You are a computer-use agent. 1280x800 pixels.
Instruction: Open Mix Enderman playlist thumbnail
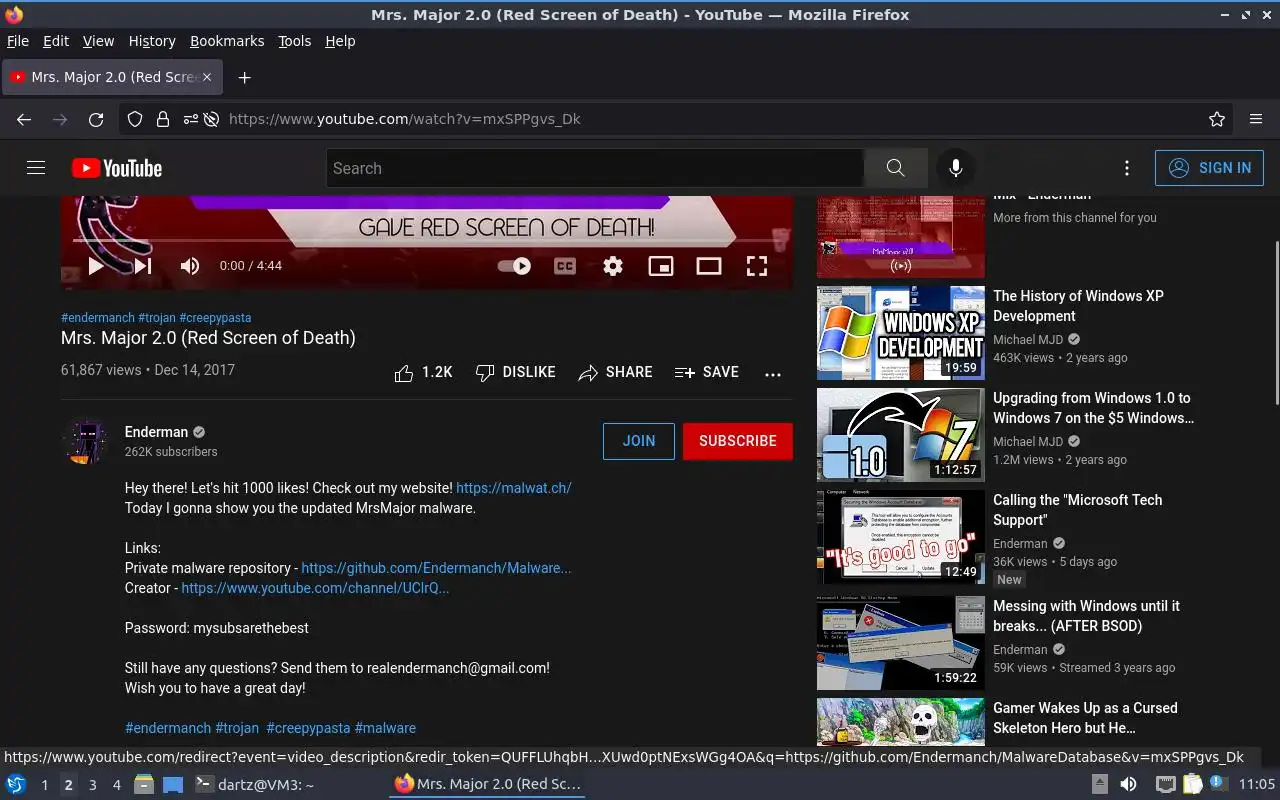point(901,238)
